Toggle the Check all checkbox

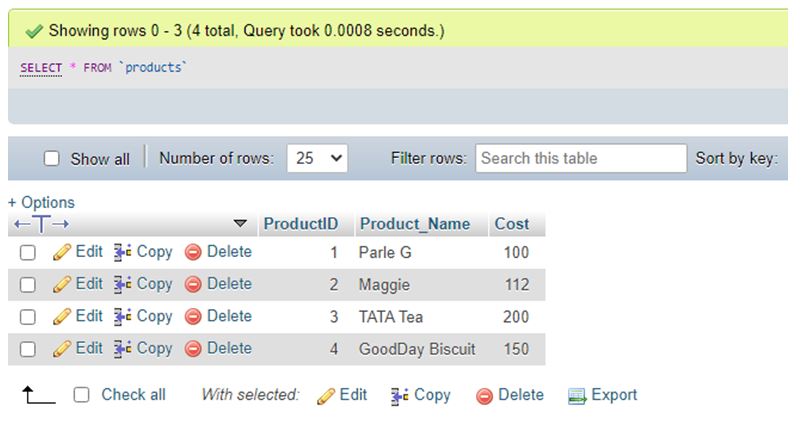[82, 395]
